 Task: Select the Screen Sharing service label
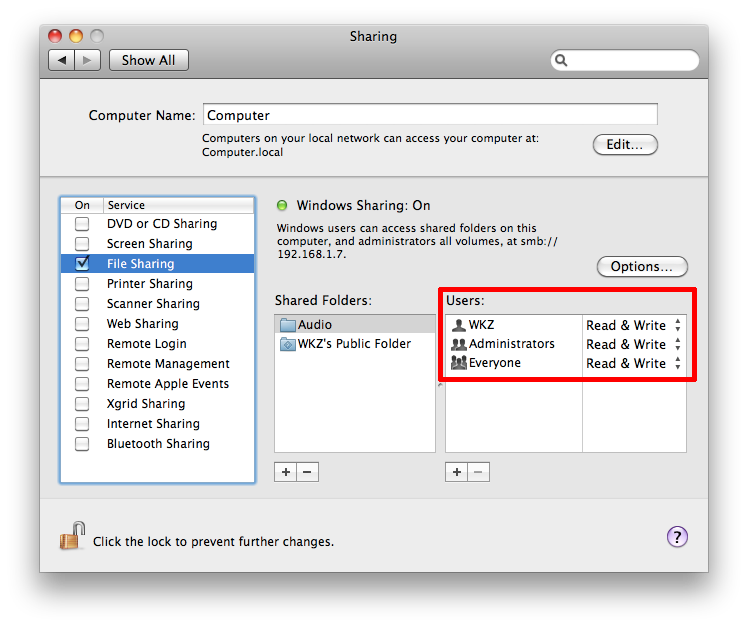coord(150,244)
